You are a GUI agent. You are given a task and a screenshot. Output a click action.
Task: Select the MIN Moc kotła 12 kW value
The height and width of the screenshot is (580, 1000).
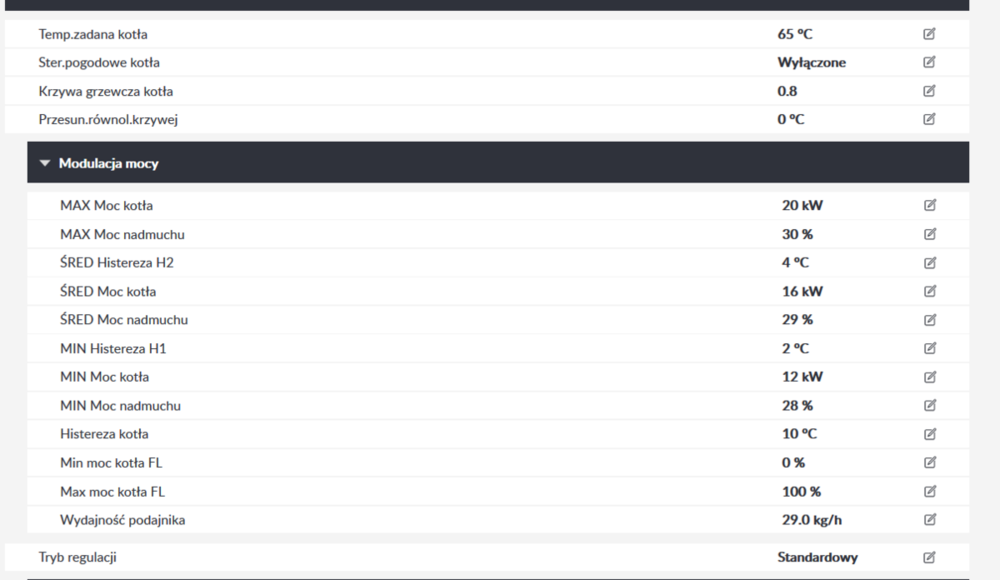795,377
